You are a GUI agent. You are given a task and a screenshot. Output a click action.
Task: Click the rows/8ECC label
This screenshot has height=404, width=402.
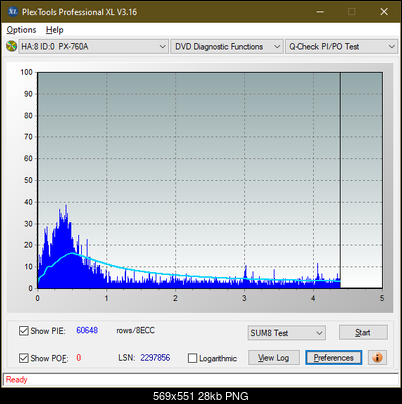135,330
